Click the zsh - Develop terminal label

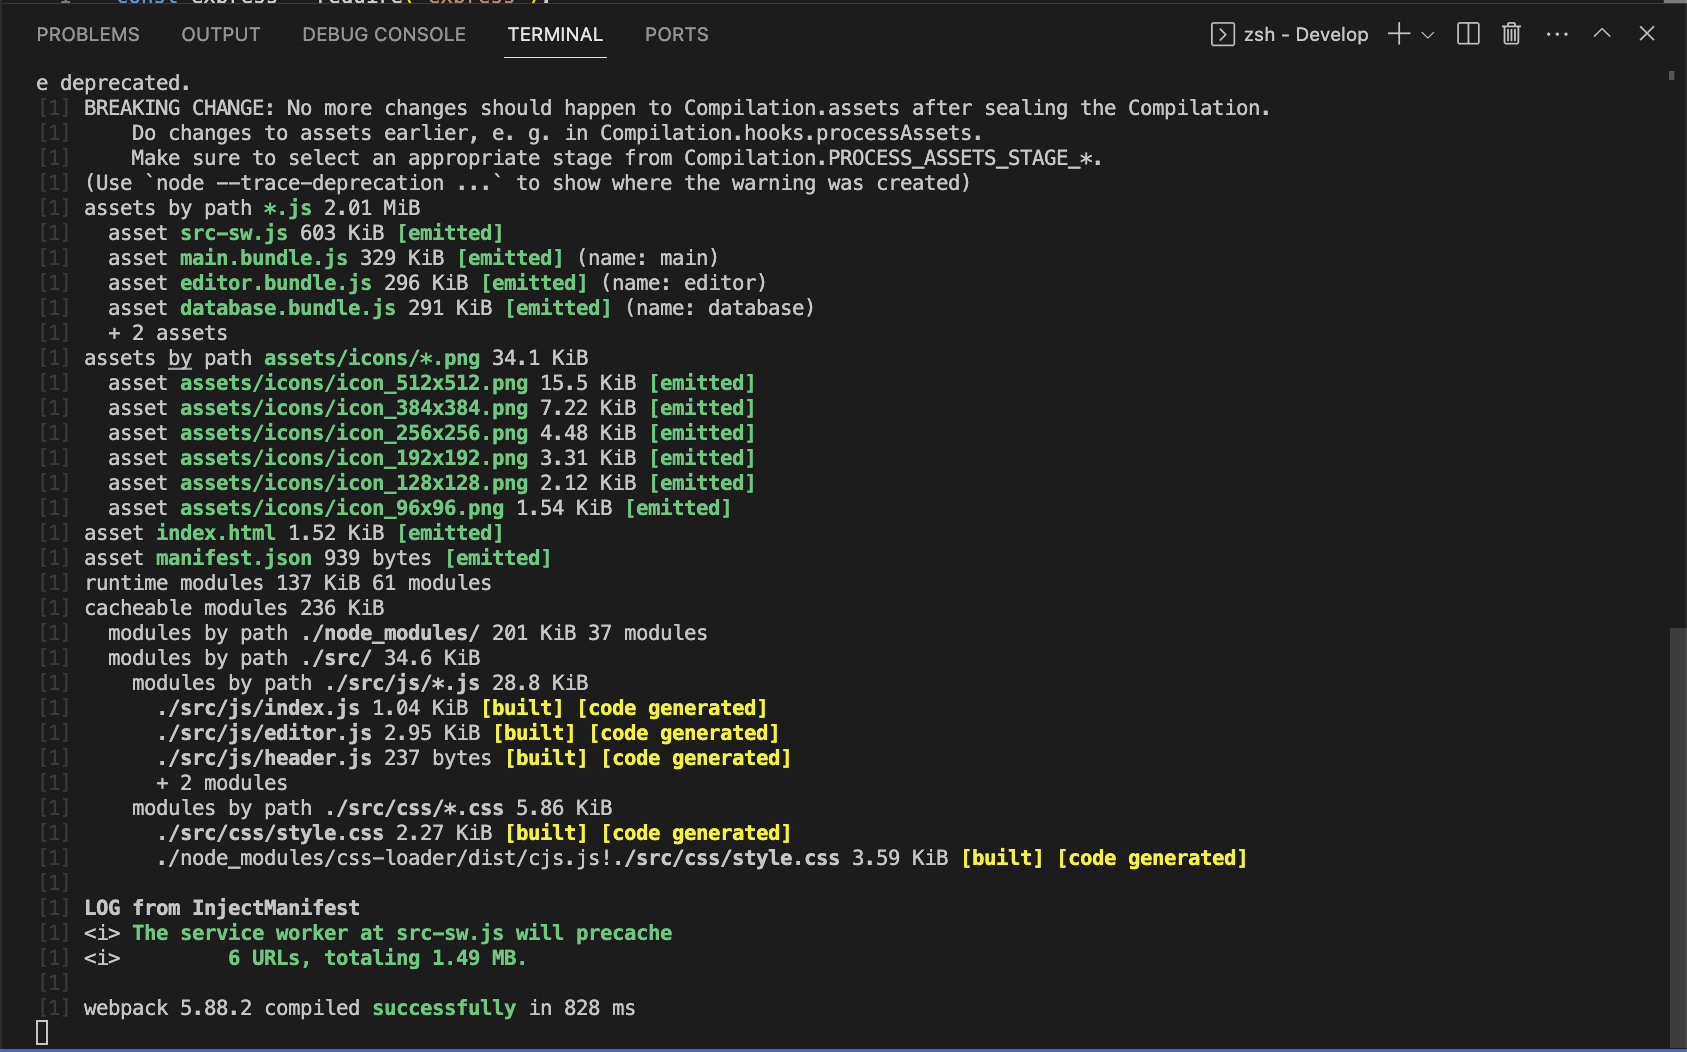(1305, 33)
